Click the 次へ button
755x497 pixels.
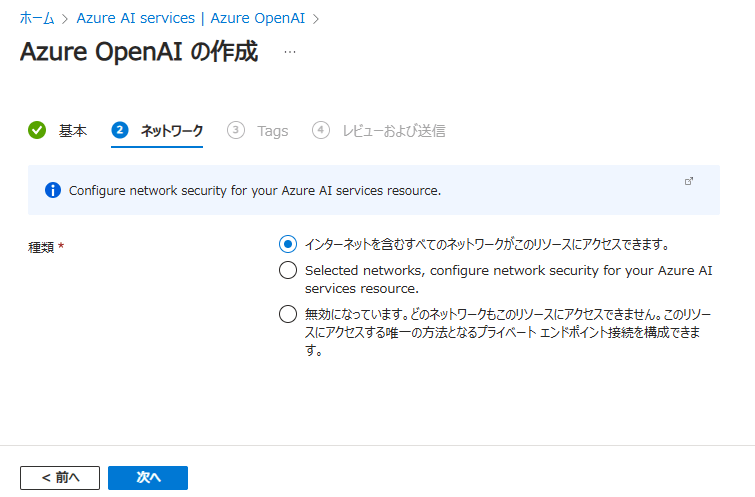[x=148, y=478]
